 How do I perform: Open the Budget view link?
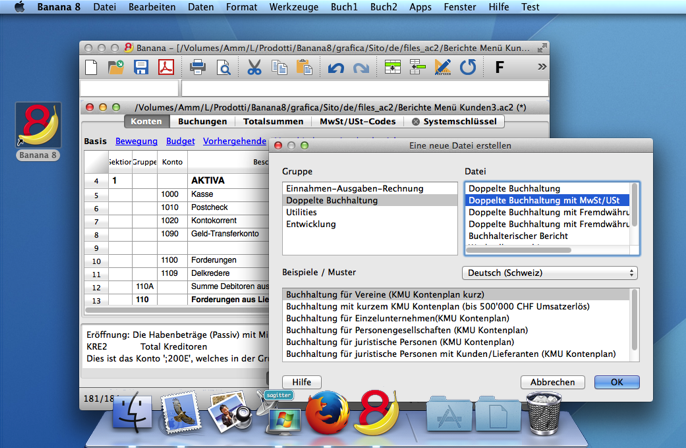pyautogui.click(x=180, y=141)
